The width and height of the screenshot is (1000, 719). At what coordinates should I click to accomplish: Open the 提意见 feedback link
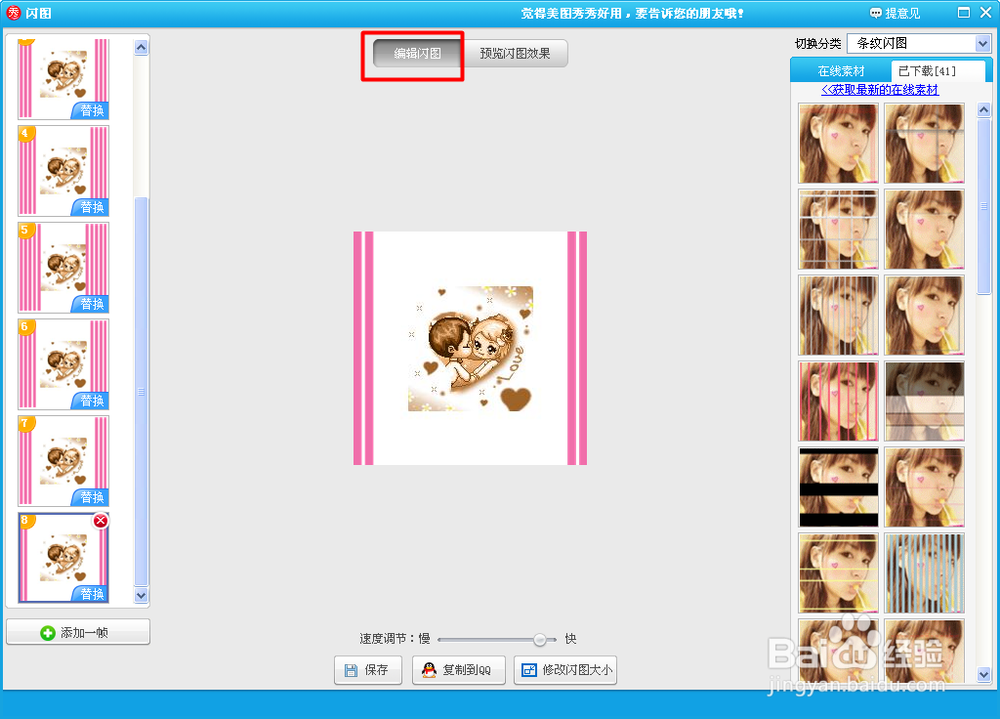[x=895, y=13]
